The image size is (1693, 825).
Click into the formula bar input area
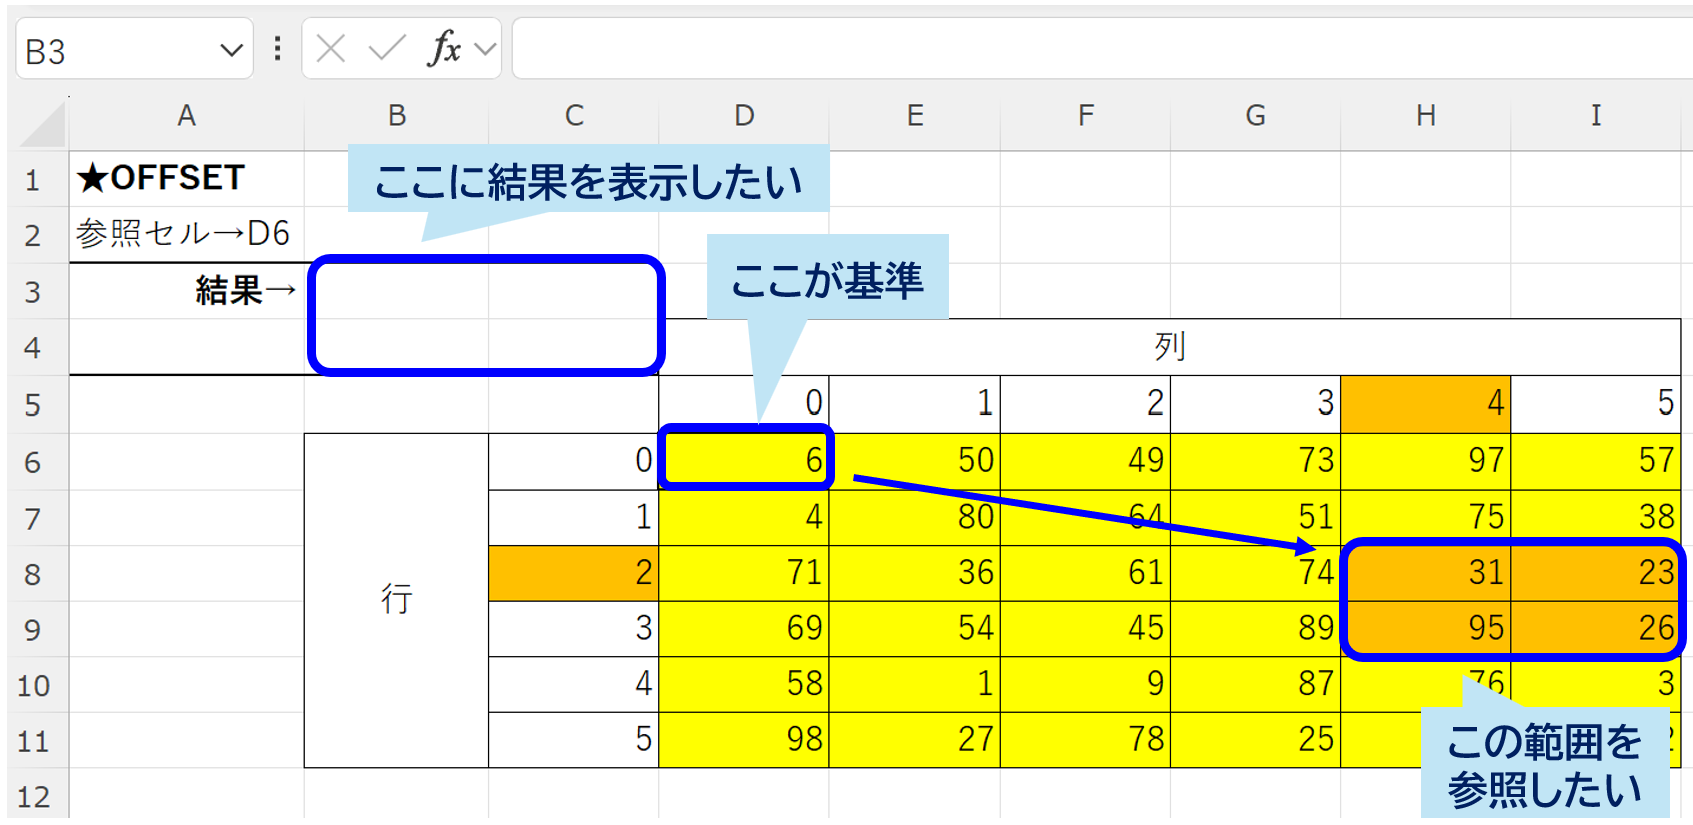click(1100, 48)
